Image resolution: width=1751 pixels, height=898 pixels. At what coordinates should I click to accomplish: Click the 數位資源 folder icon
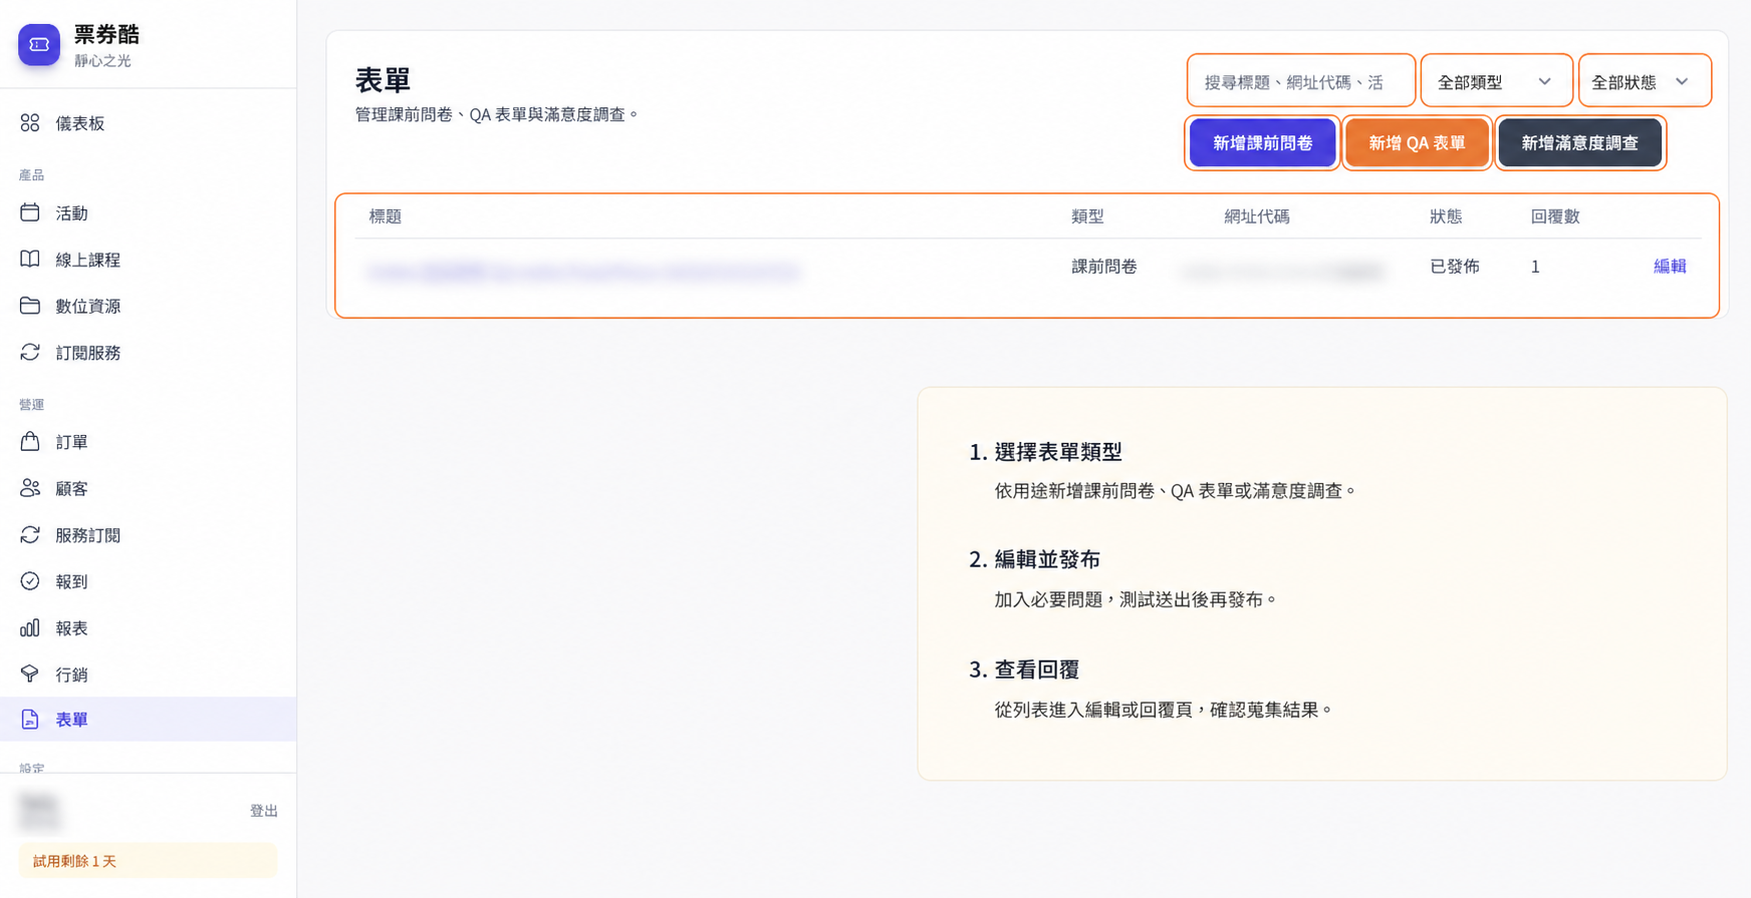[30, 306]
